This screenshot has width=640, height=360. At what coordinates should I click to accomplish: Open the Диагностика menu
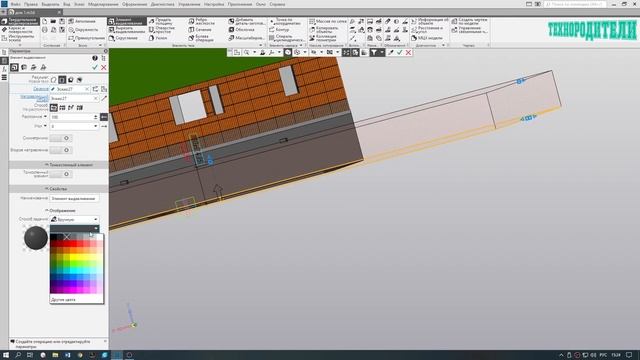point(162,4)
